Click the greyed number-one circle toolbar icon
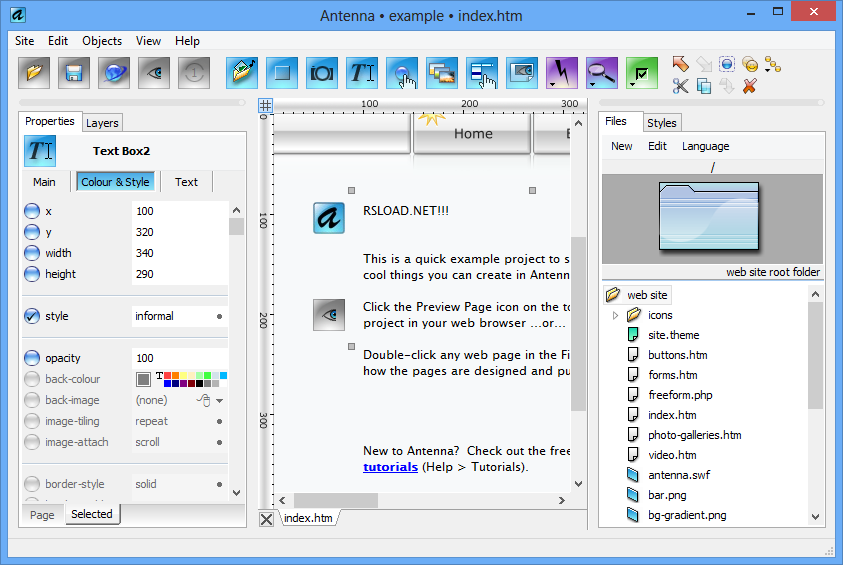The image size is (843, 565). click(194, 73)
